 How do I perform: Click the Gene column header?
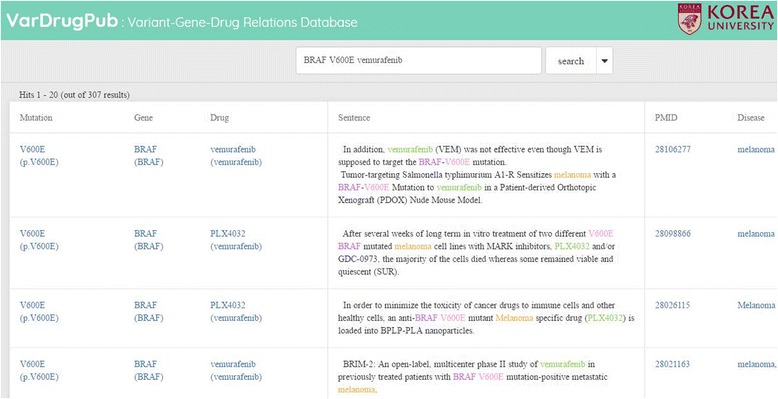pos(143,118)
